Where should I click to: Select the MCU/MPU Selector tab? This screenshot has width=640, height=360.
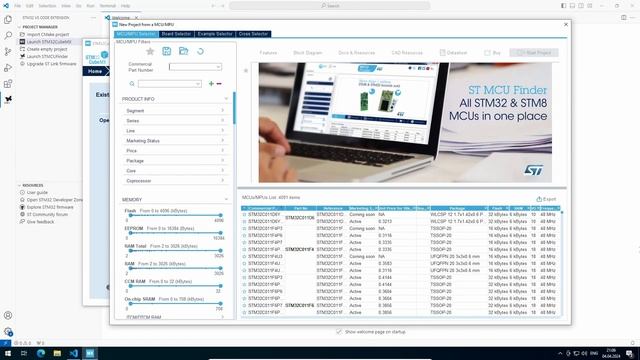[x=136, y=34]
